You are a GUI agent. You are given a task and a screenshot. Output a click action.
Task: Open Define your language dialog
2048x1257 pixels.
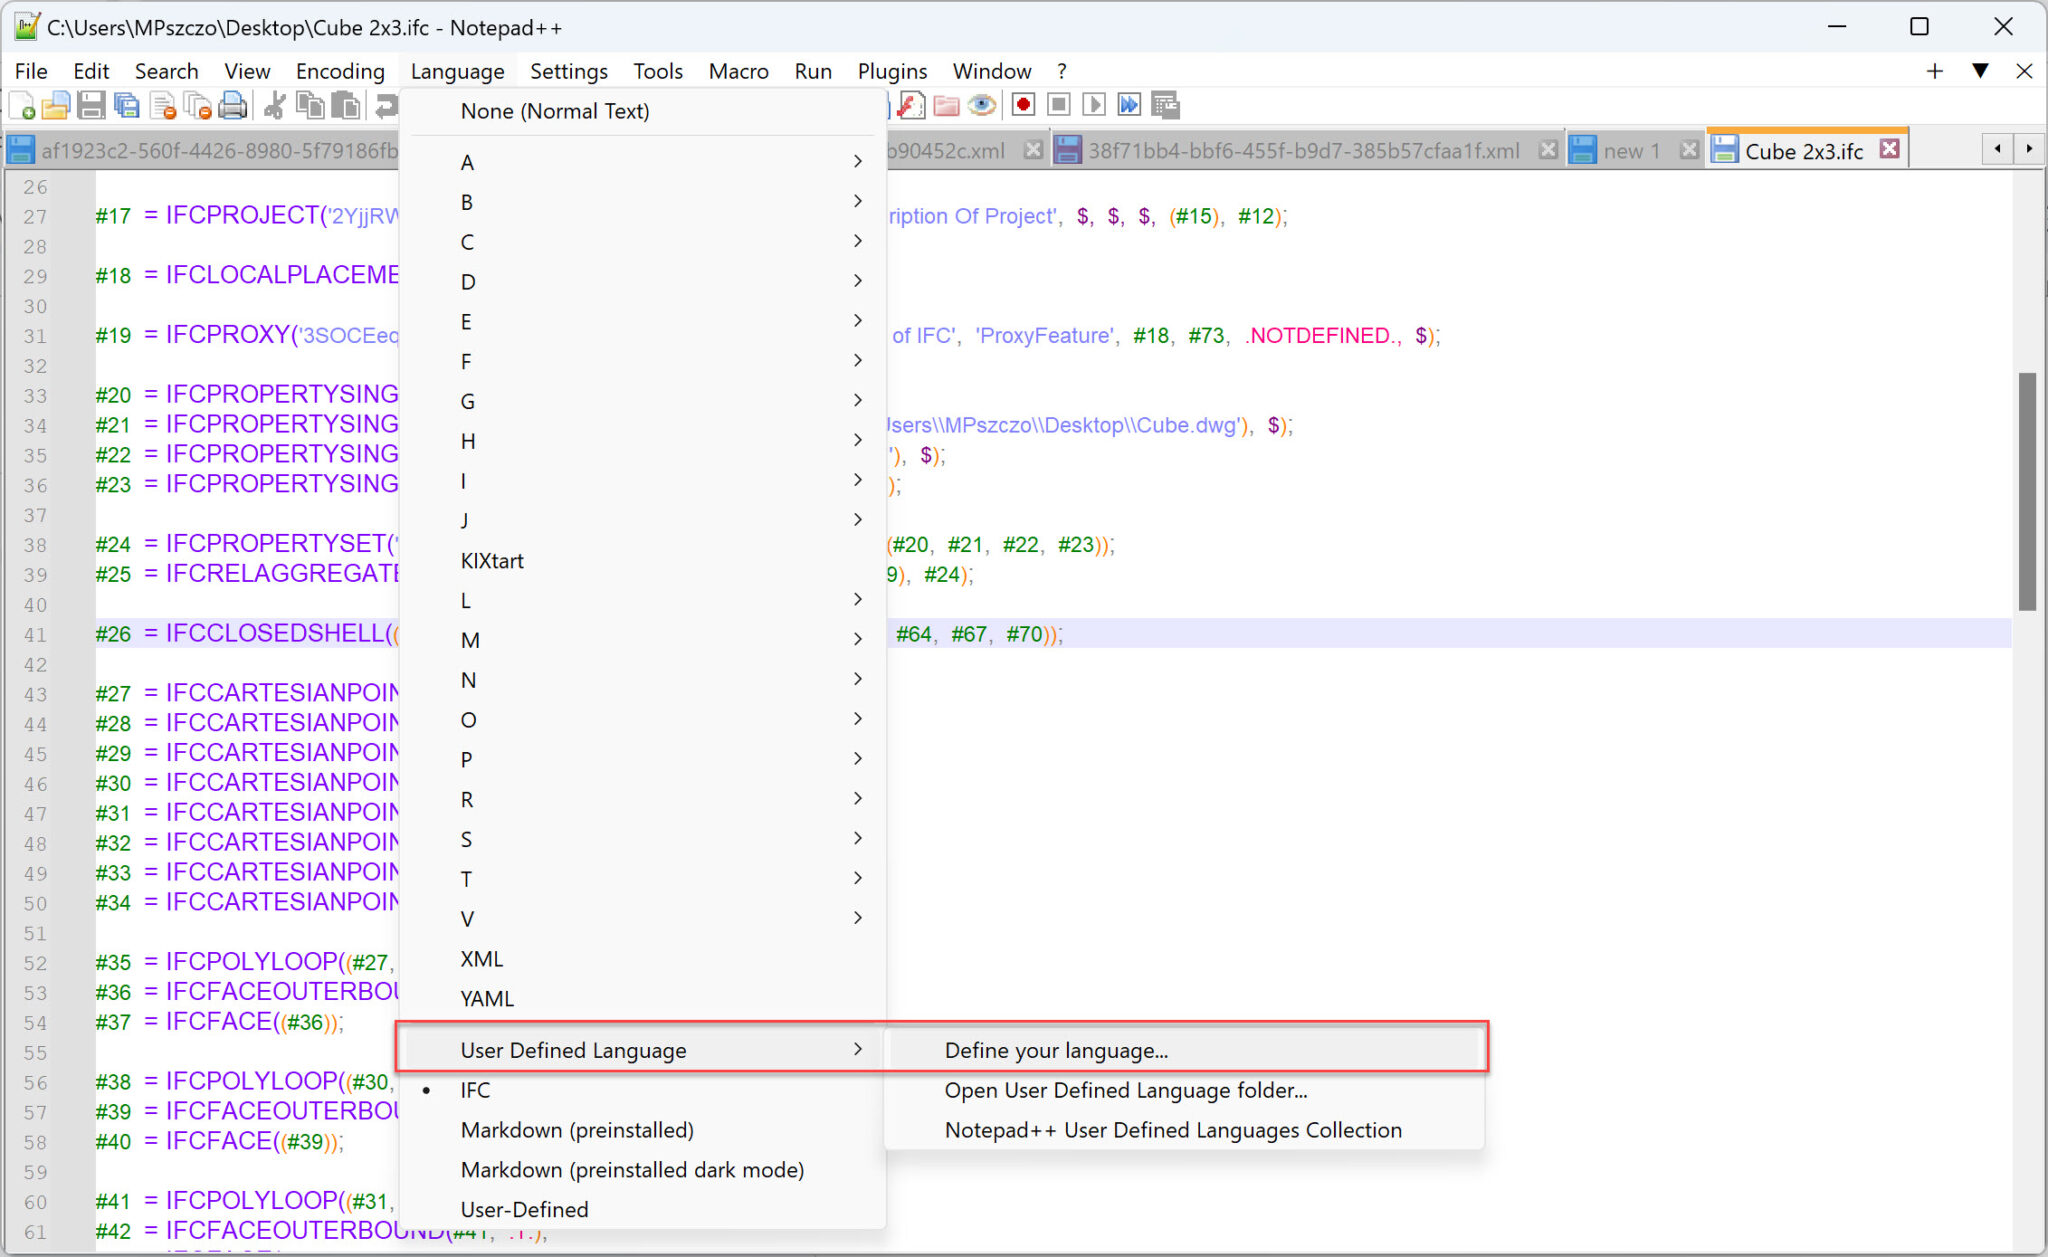coord(1055,1049)
